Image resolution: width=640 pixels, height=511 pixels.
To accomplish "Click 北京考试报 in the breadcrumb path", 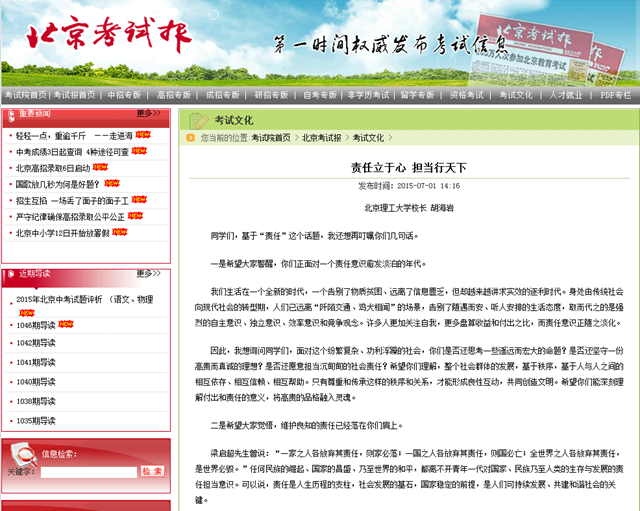I will (x=321, y=138).
